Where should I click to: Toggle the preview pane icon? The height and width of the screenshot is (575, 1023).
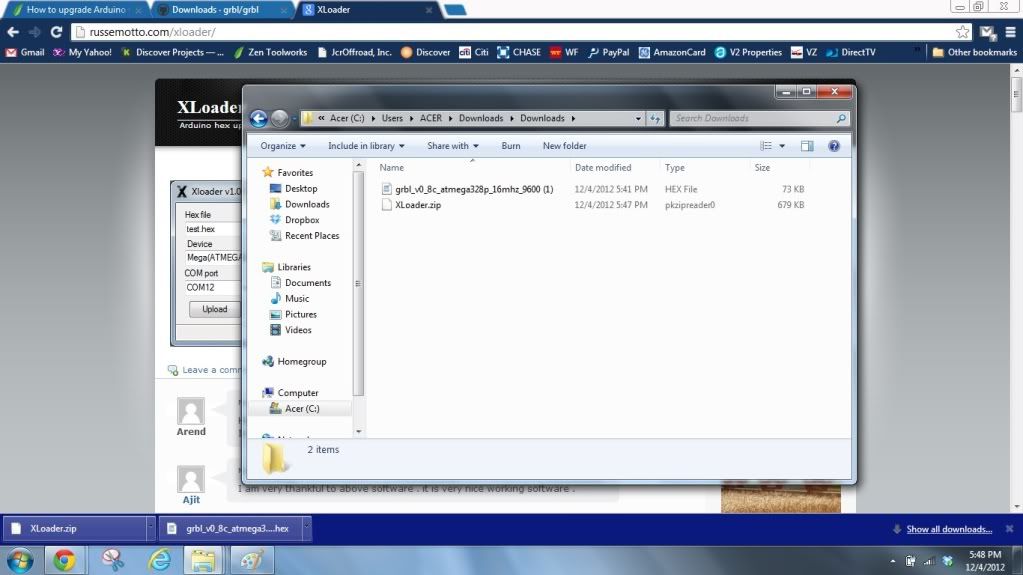(x=807, y=146)
